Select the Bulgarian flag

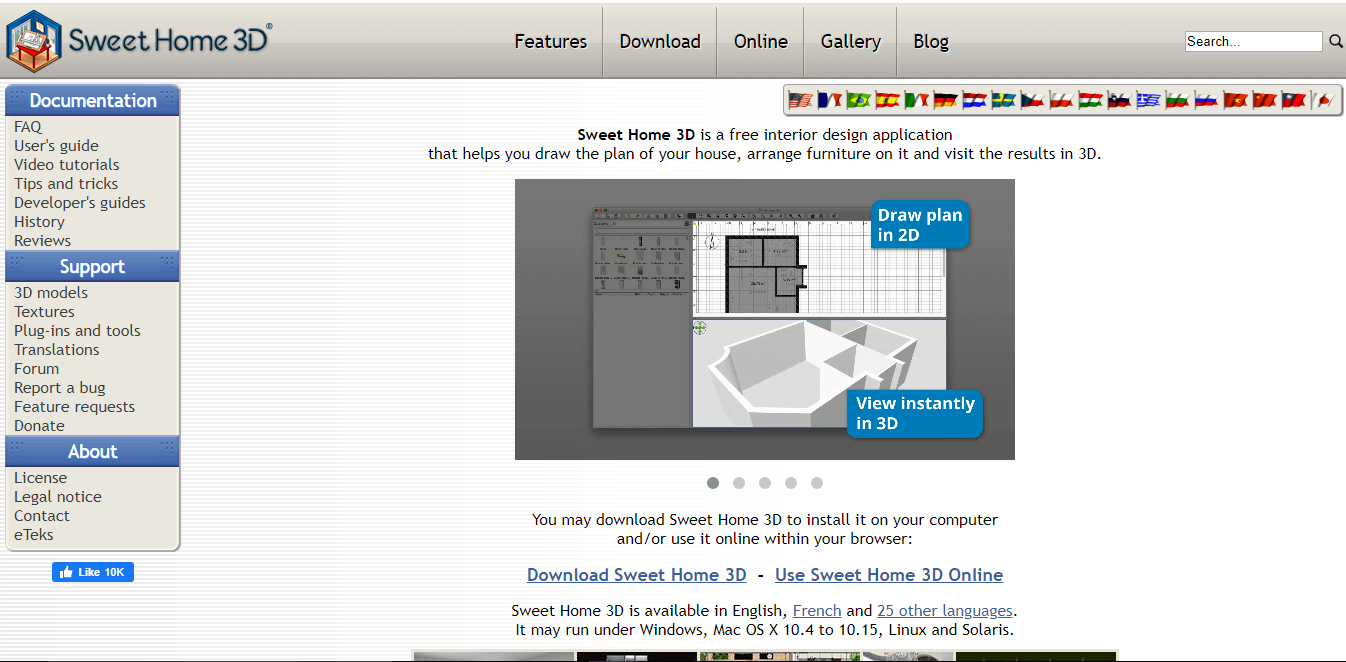(x=1177, y=100)
